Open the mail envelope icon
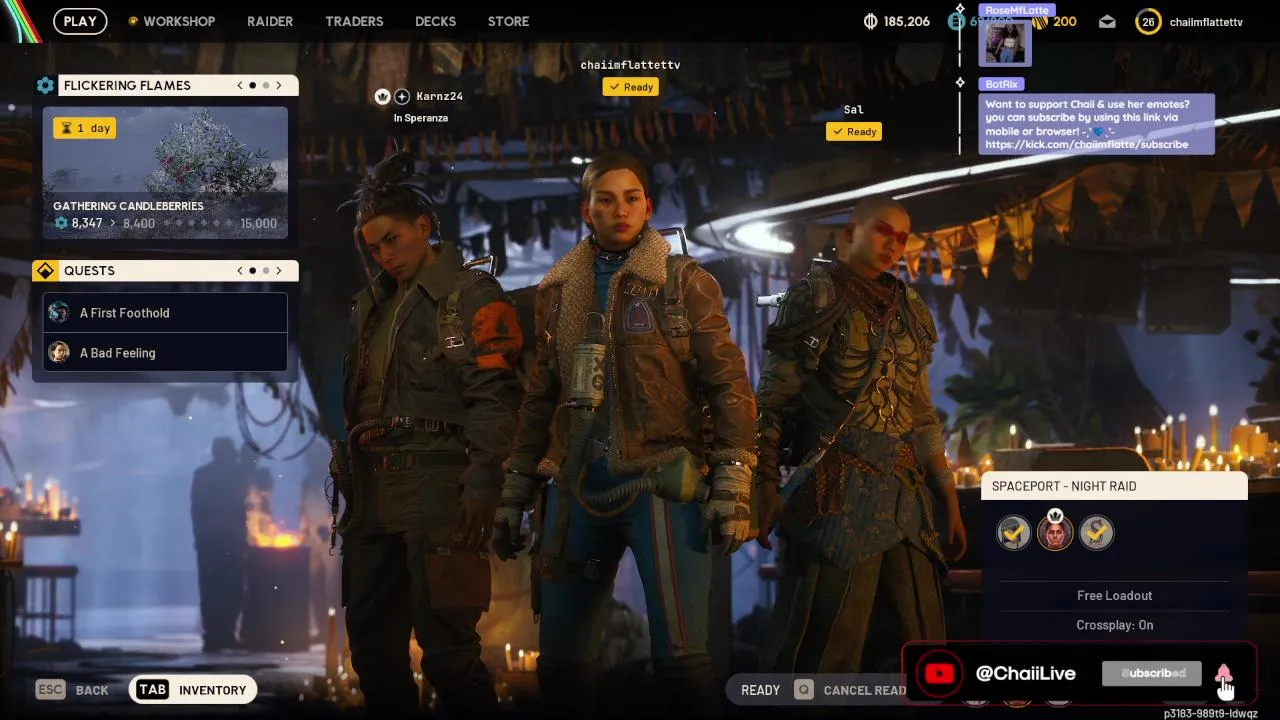 click(1107, 21)
